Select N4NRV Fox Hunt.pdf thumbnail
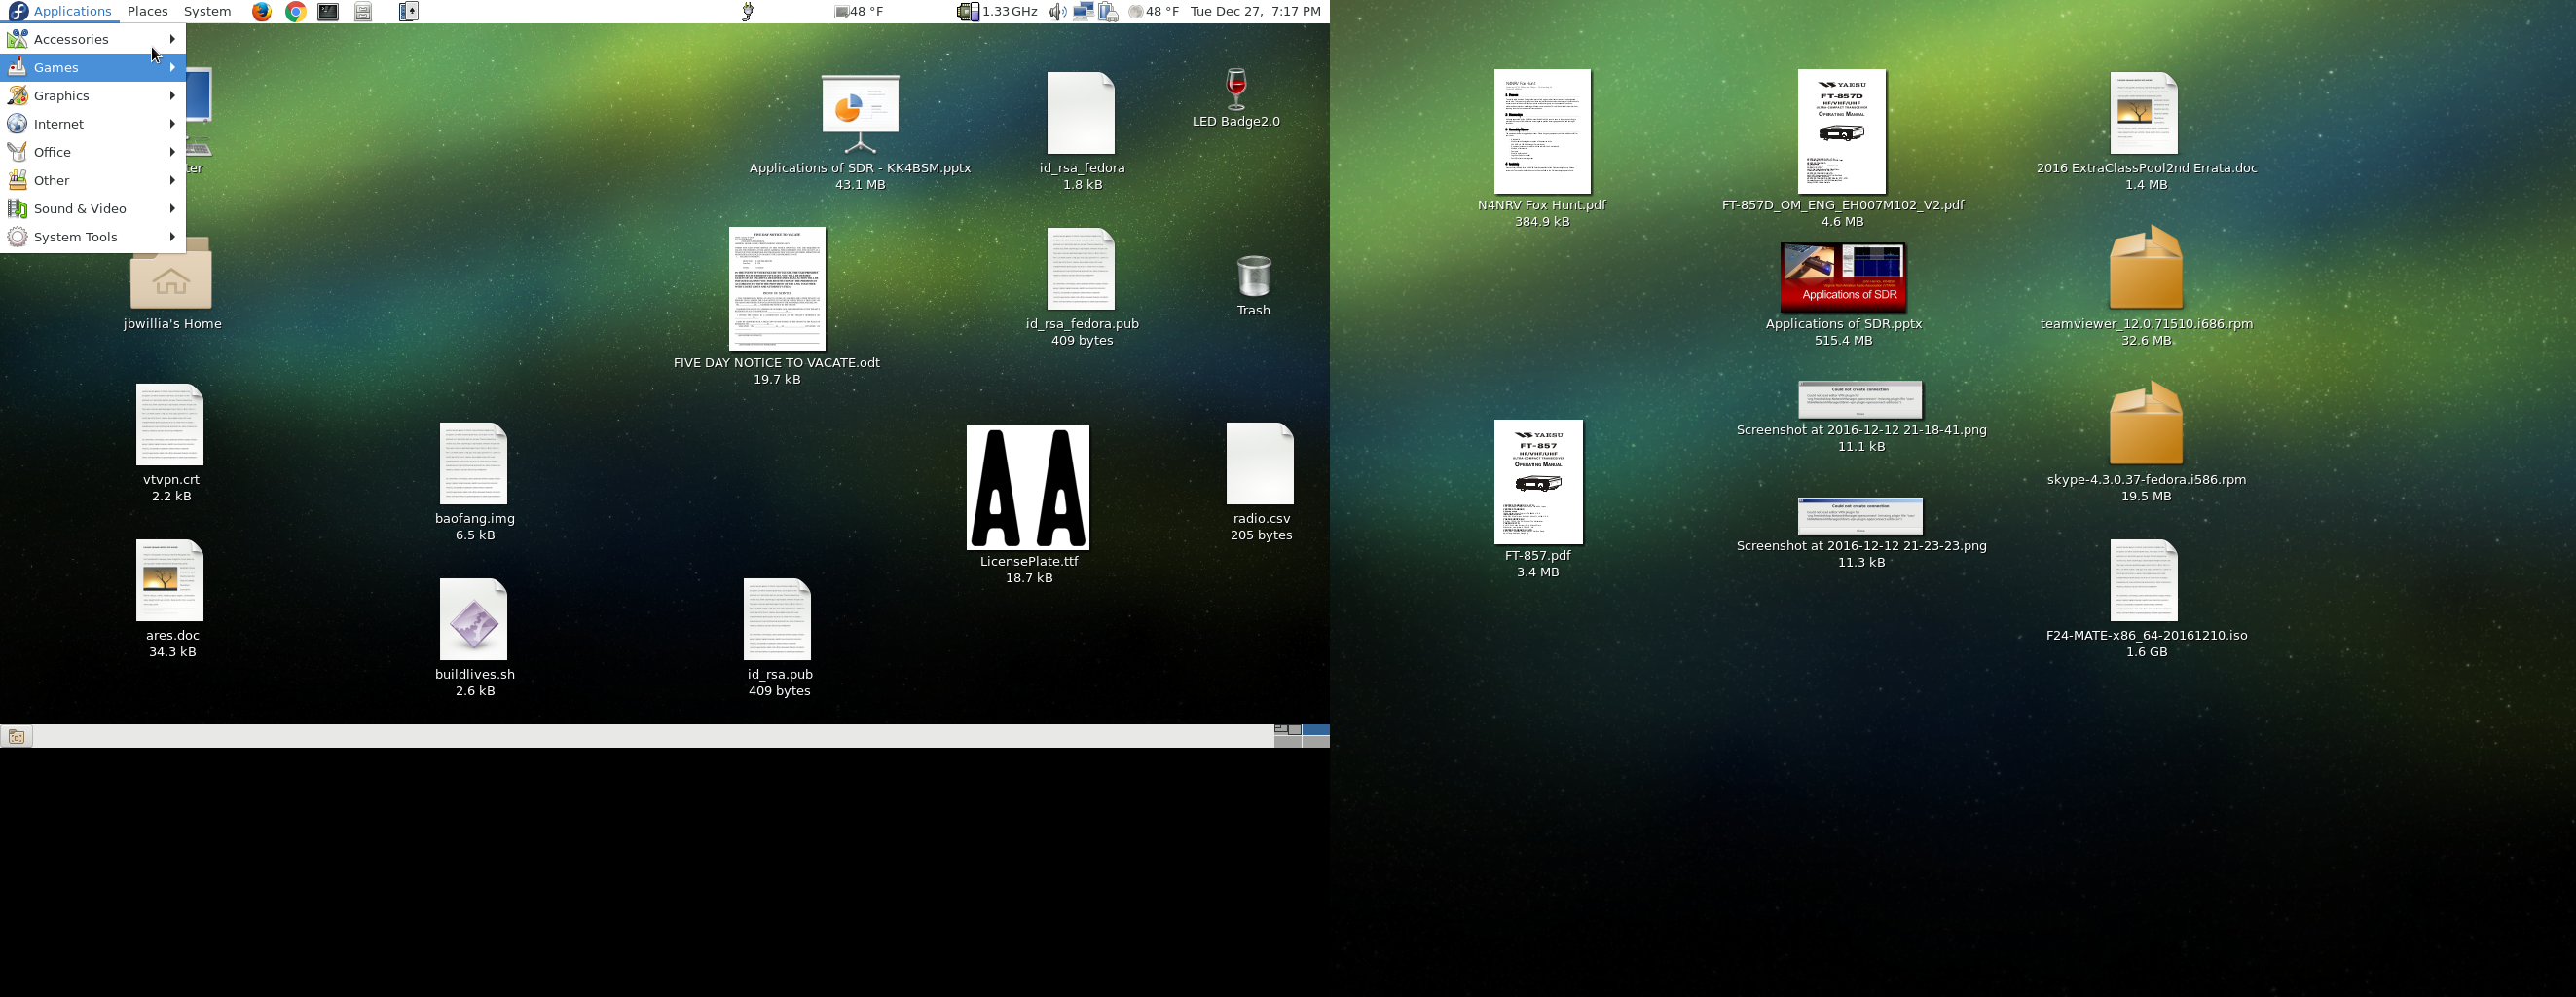The height and width of the screenshot is (997, 2576). click(1542, 131)
